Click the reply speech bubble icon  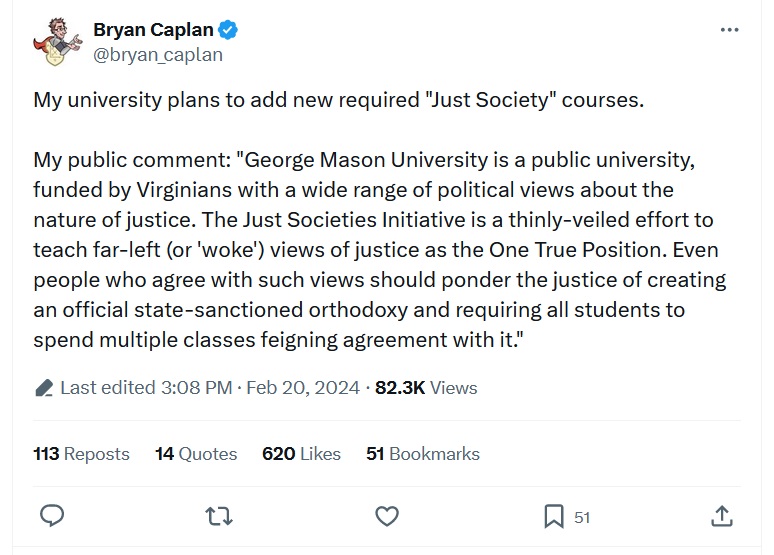tap(52, 516)
